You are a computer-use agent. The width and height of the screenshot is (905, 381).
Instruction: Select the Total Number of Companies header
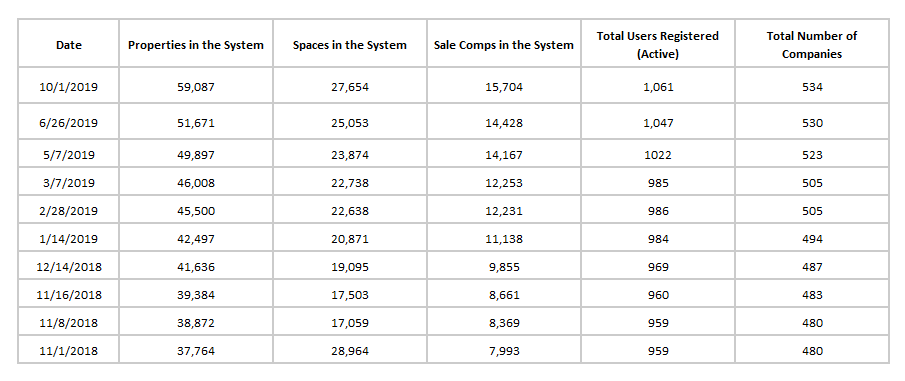click(x=811, y=45)
